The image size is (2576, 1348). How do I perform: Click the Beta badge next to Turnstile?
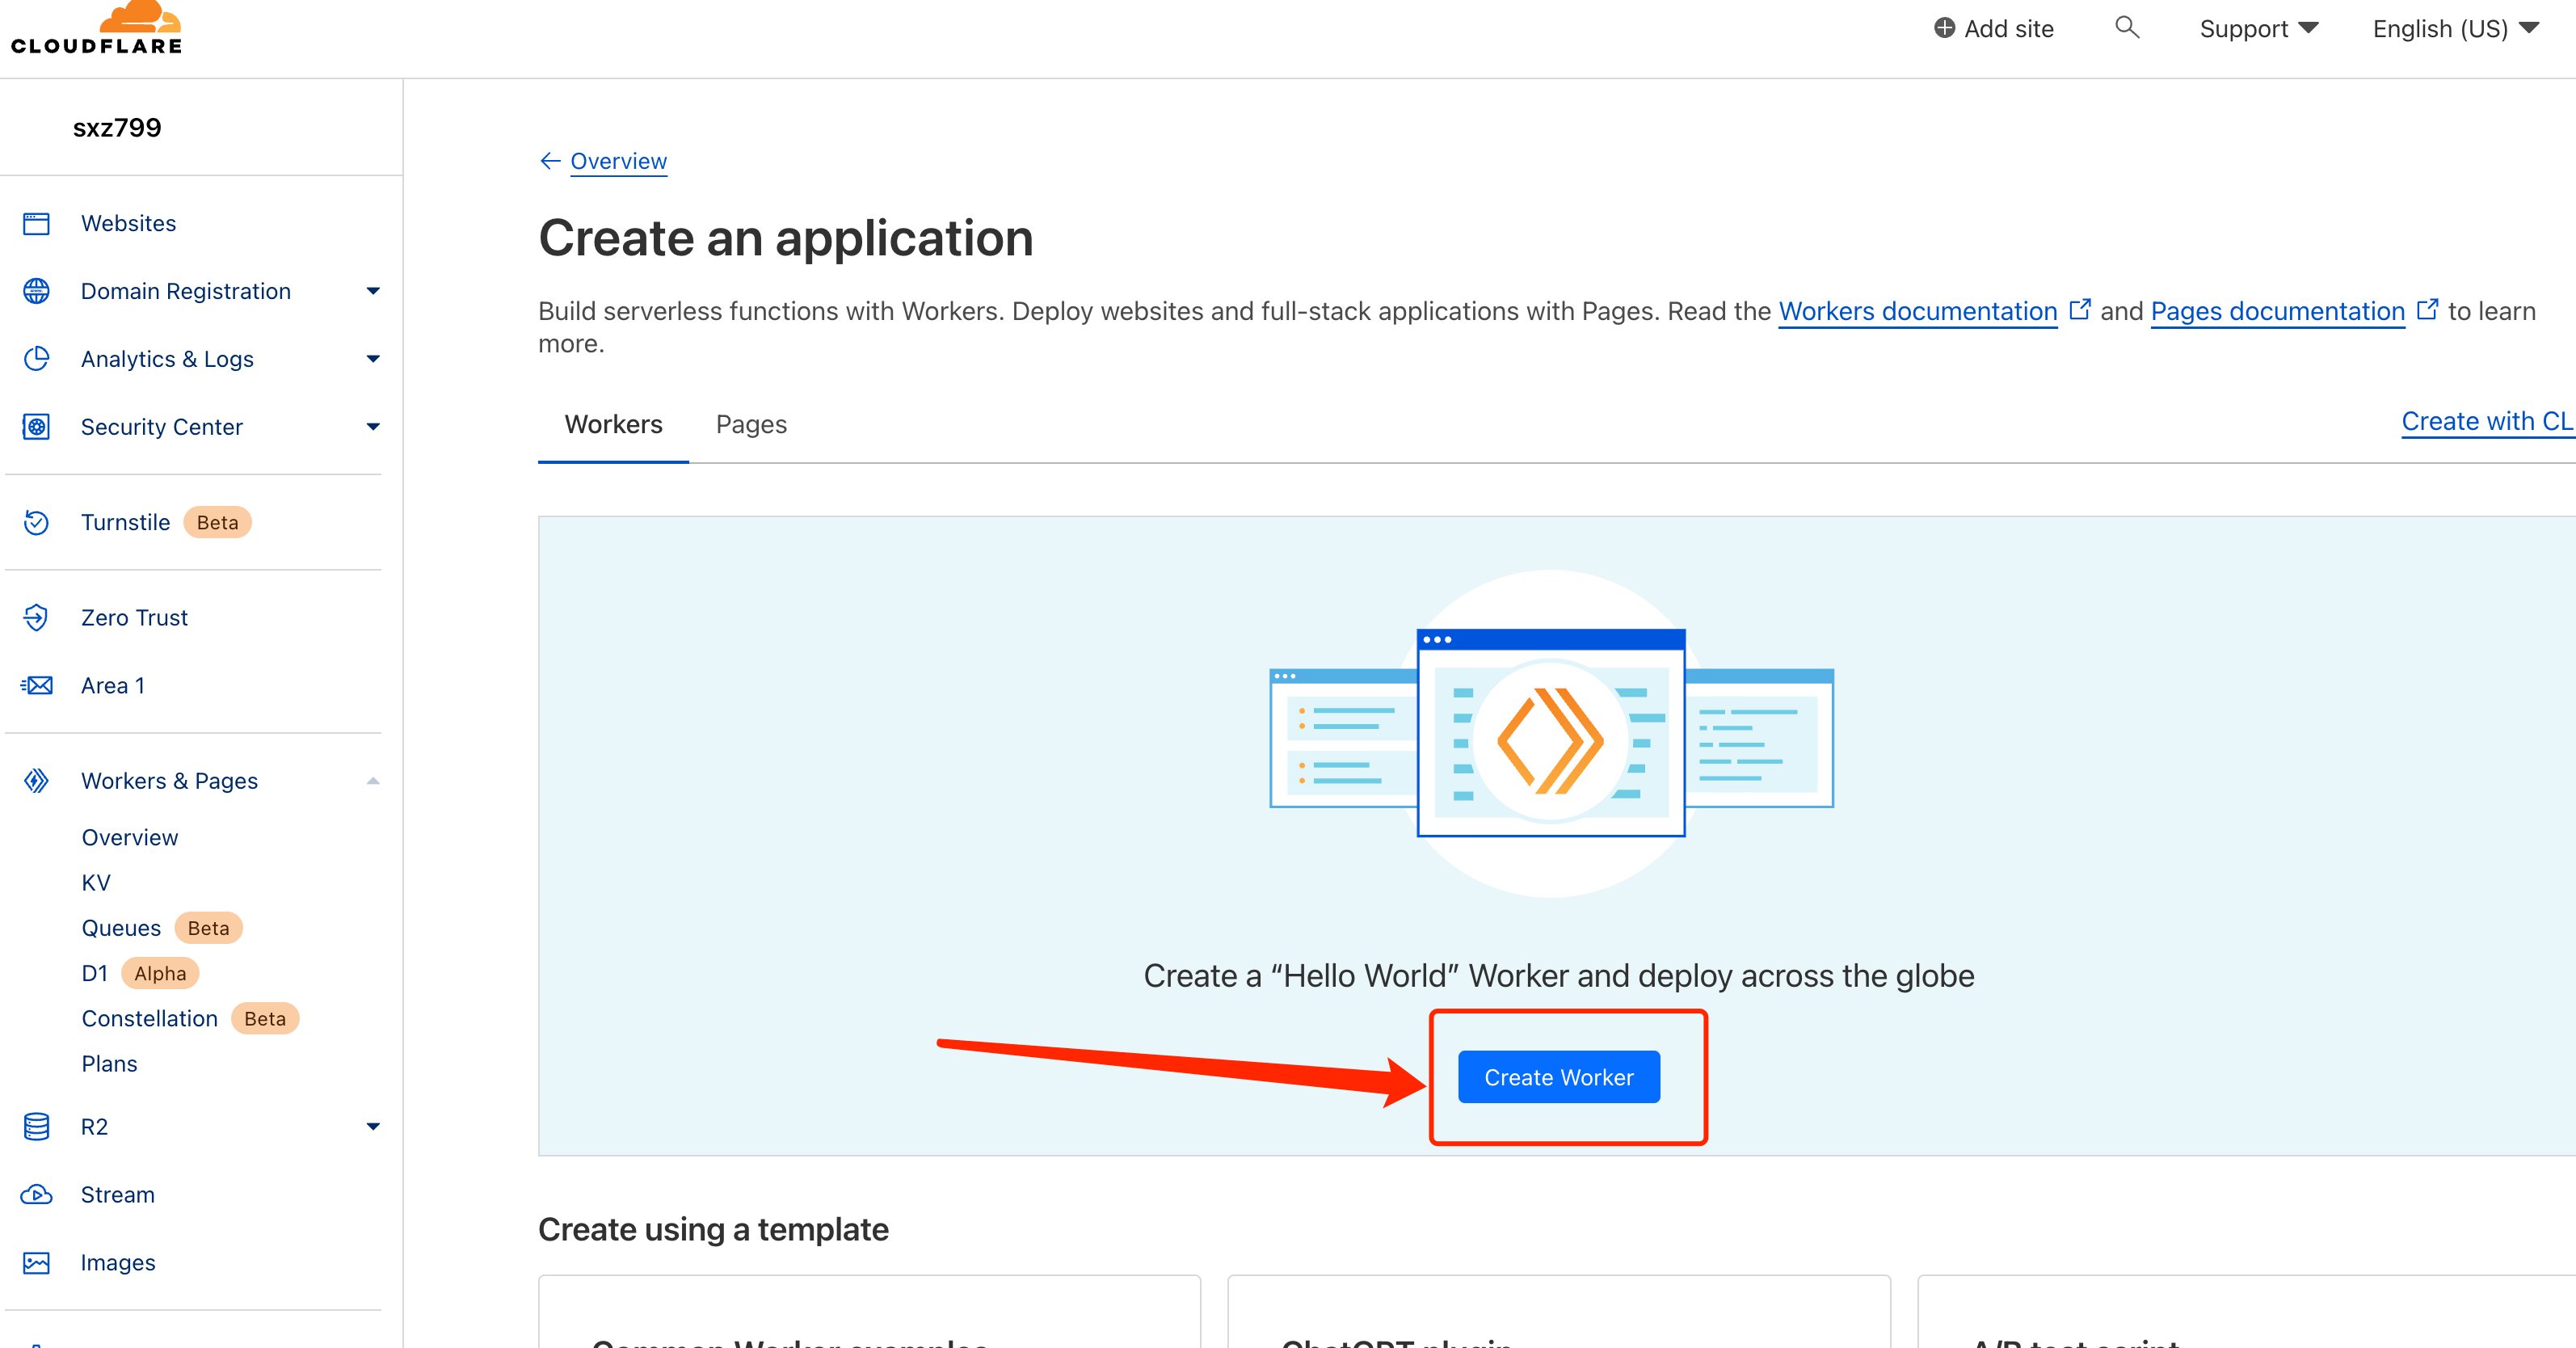[x=217, y=522]
